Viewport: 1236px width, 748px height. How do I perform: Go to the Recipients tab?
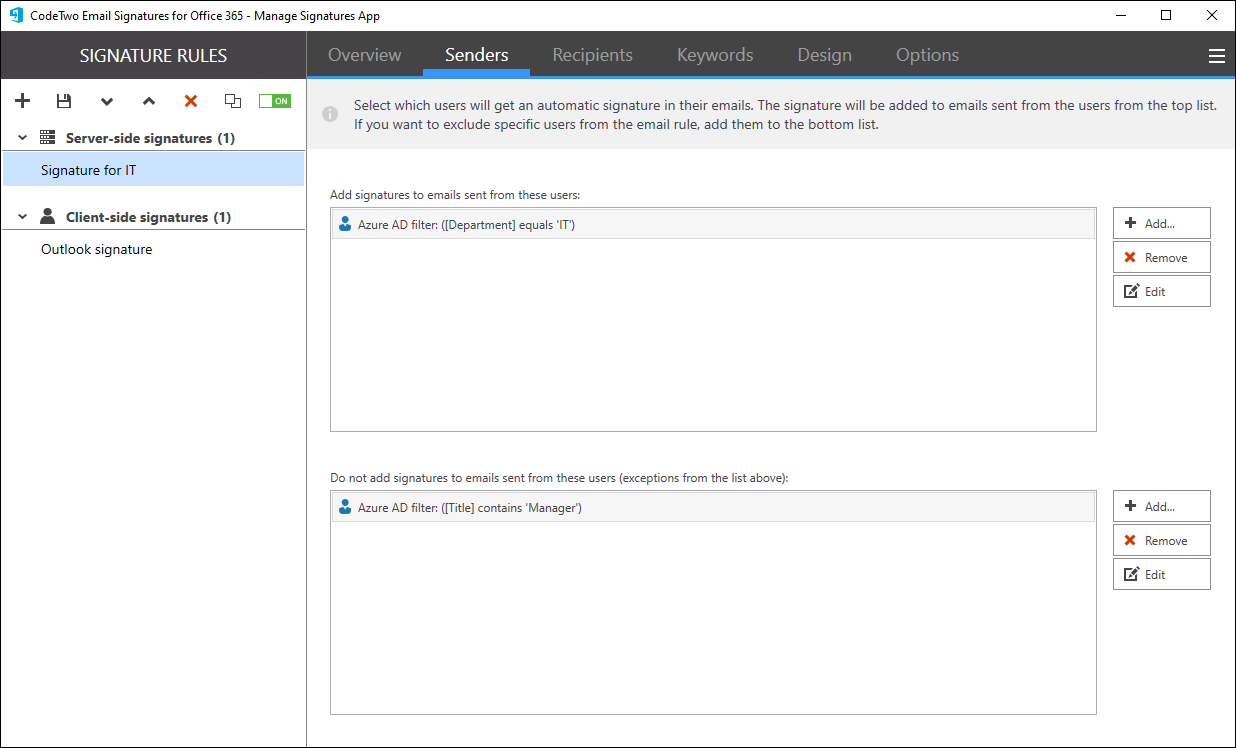click(592, 55)
